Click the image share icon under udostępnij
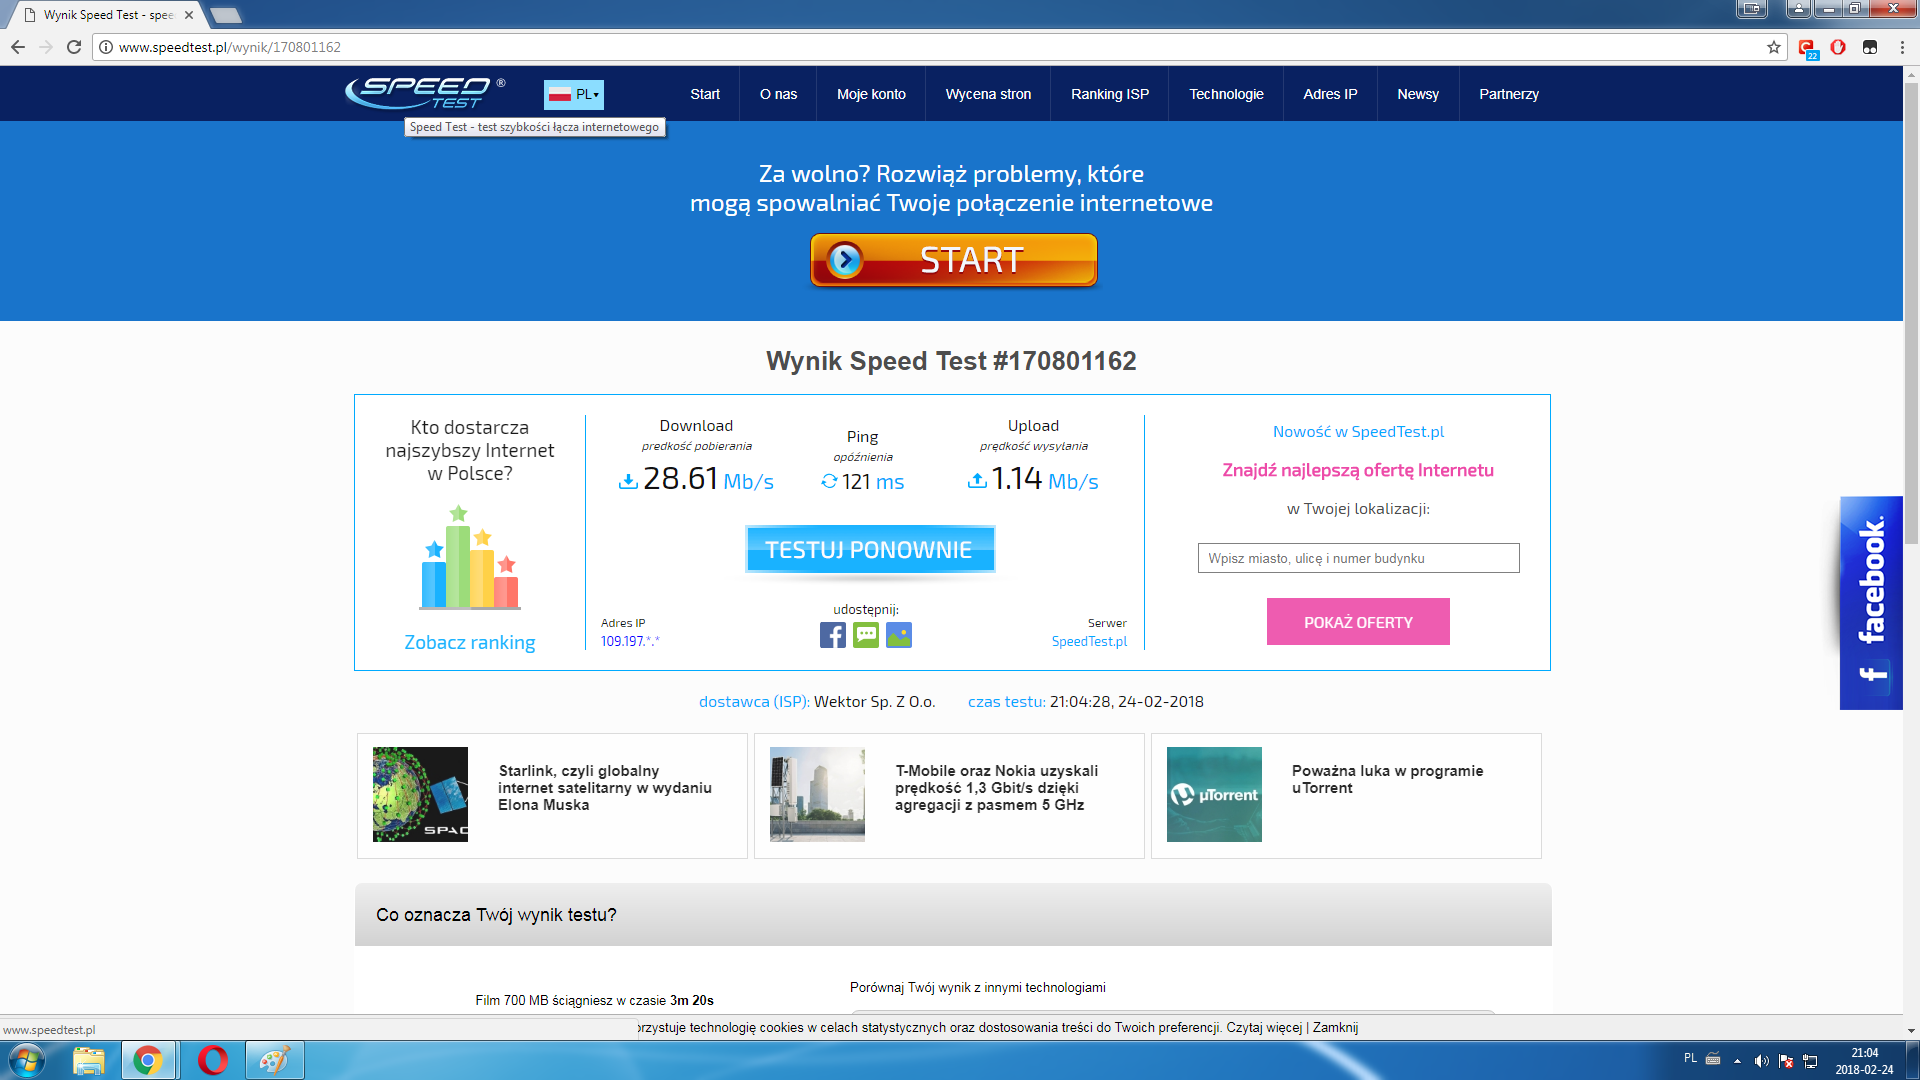The width and height of the screenshot is (1920, 1080). click(899, 635)
